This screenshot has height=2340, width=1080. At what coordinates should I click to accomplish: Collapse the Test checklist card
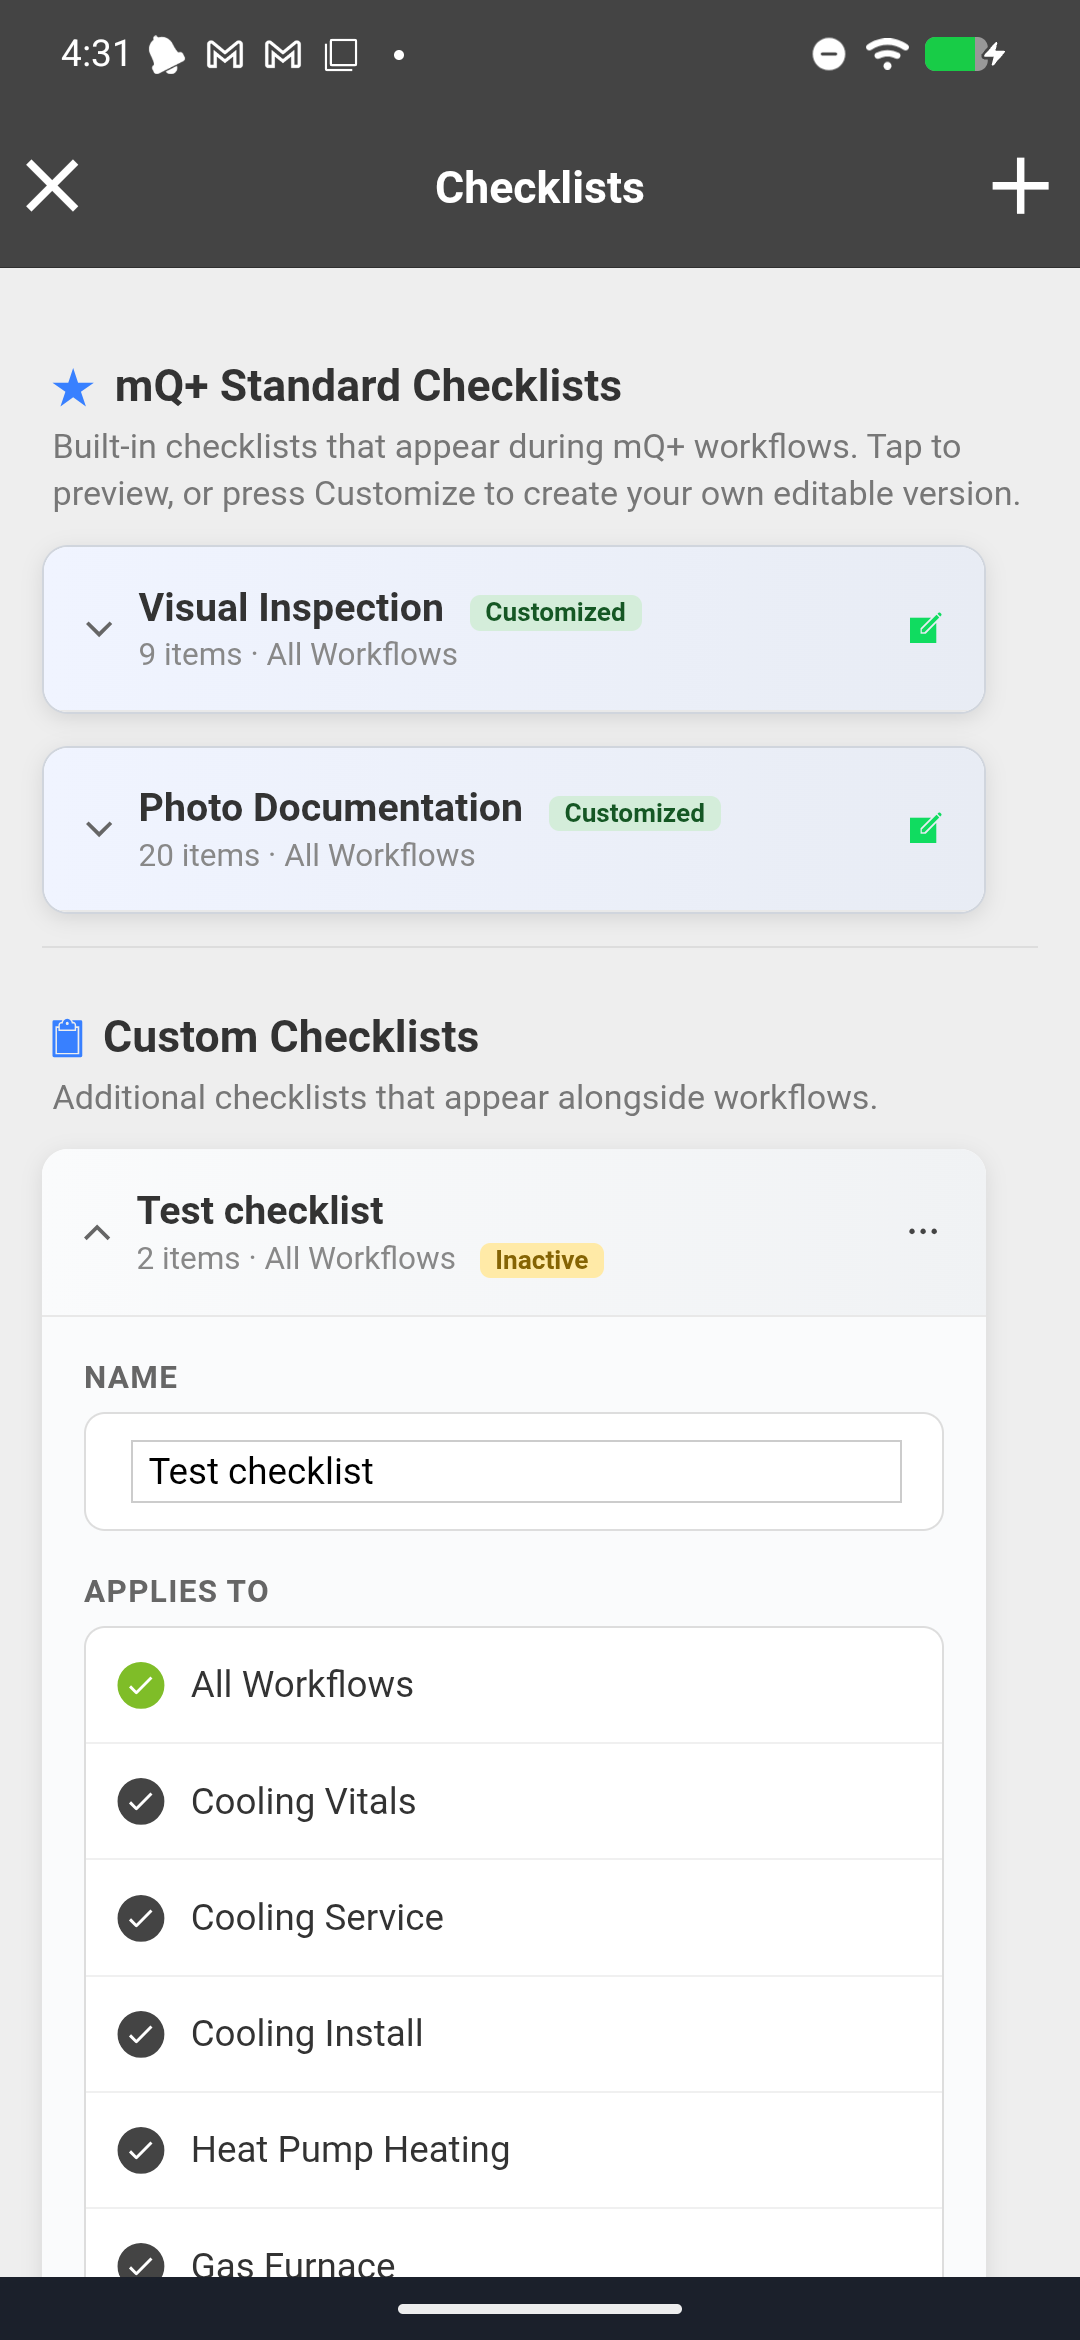tap(97, 1232)
